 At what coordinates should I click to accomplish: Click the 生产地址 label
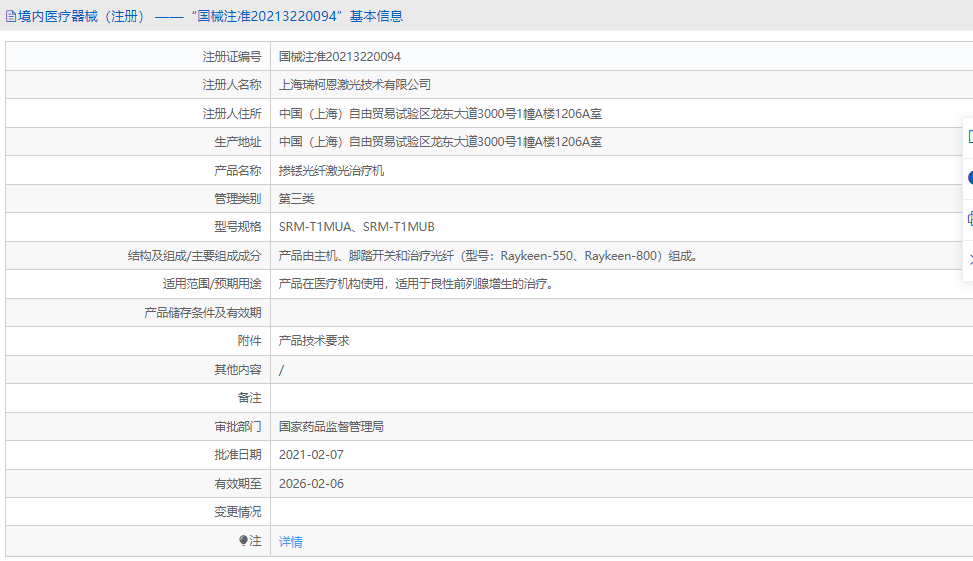click(238, 141)
